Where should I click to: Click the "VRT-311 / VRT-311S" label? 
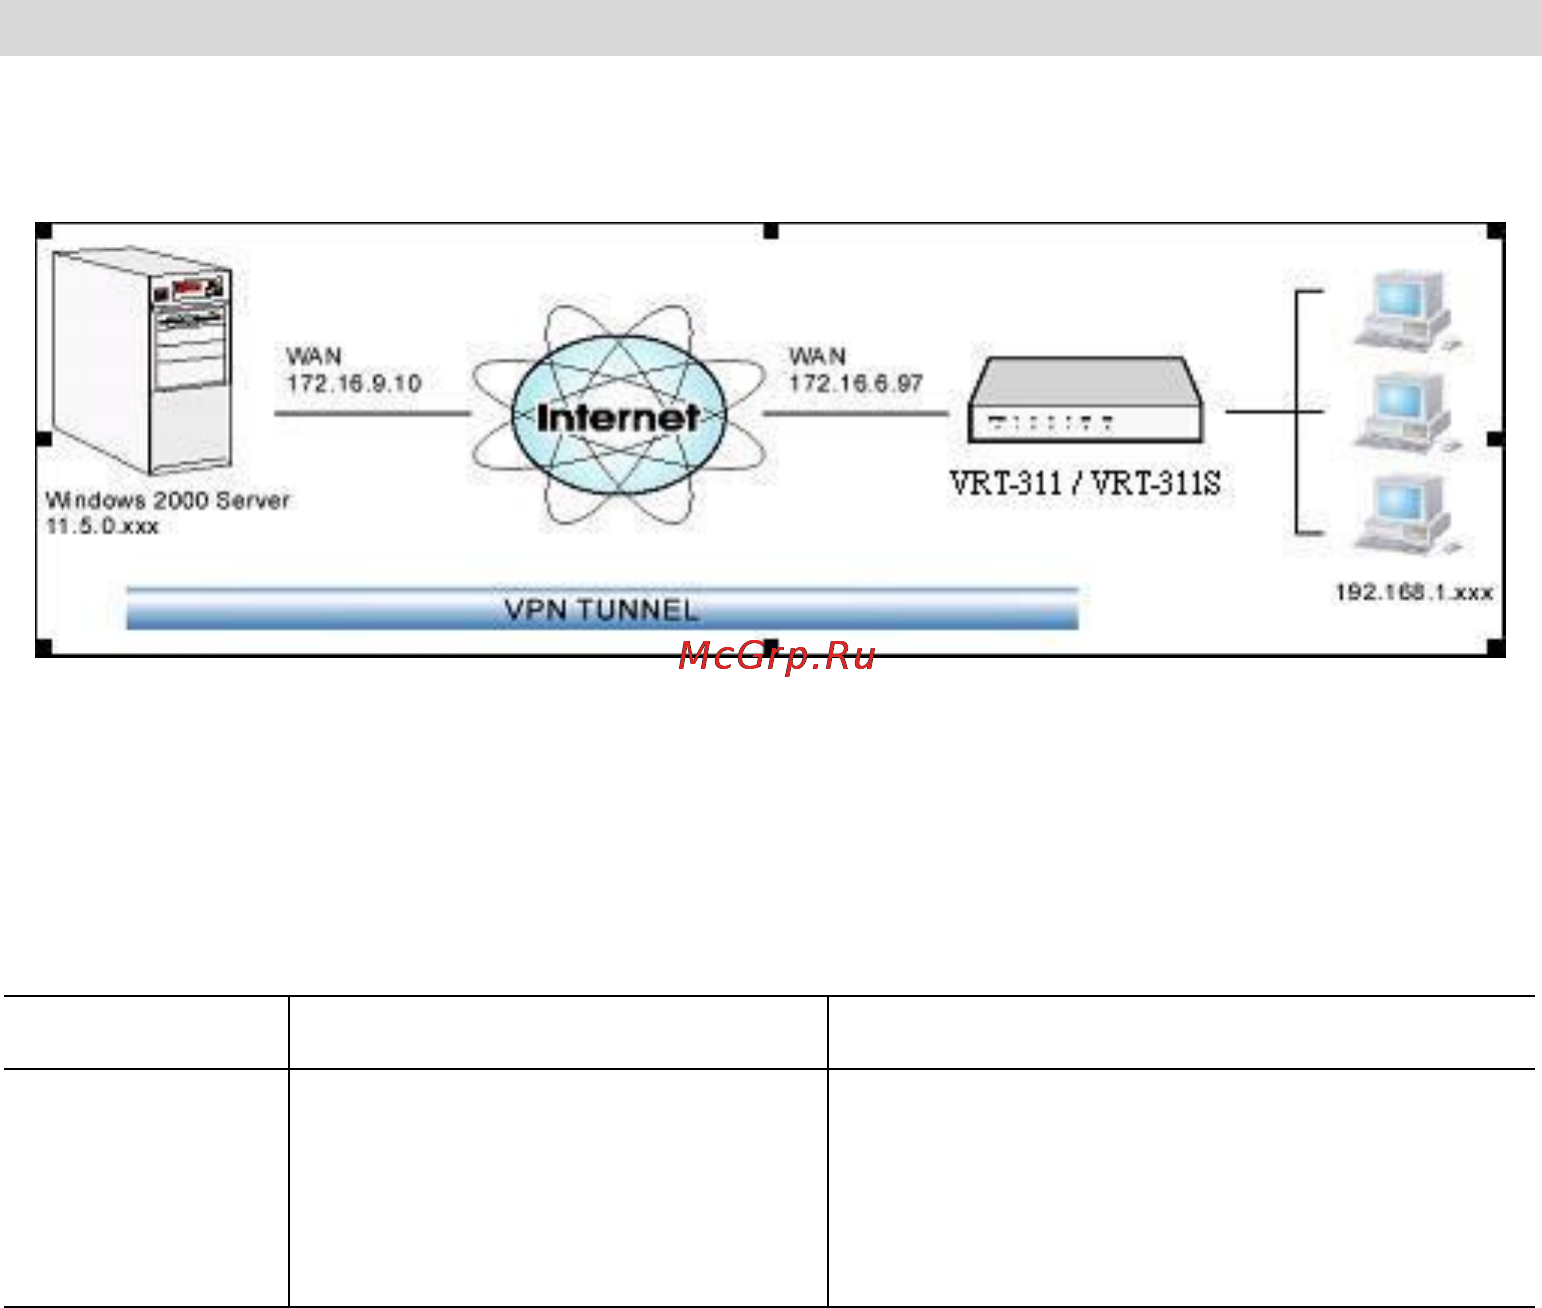pos(1085,484)
